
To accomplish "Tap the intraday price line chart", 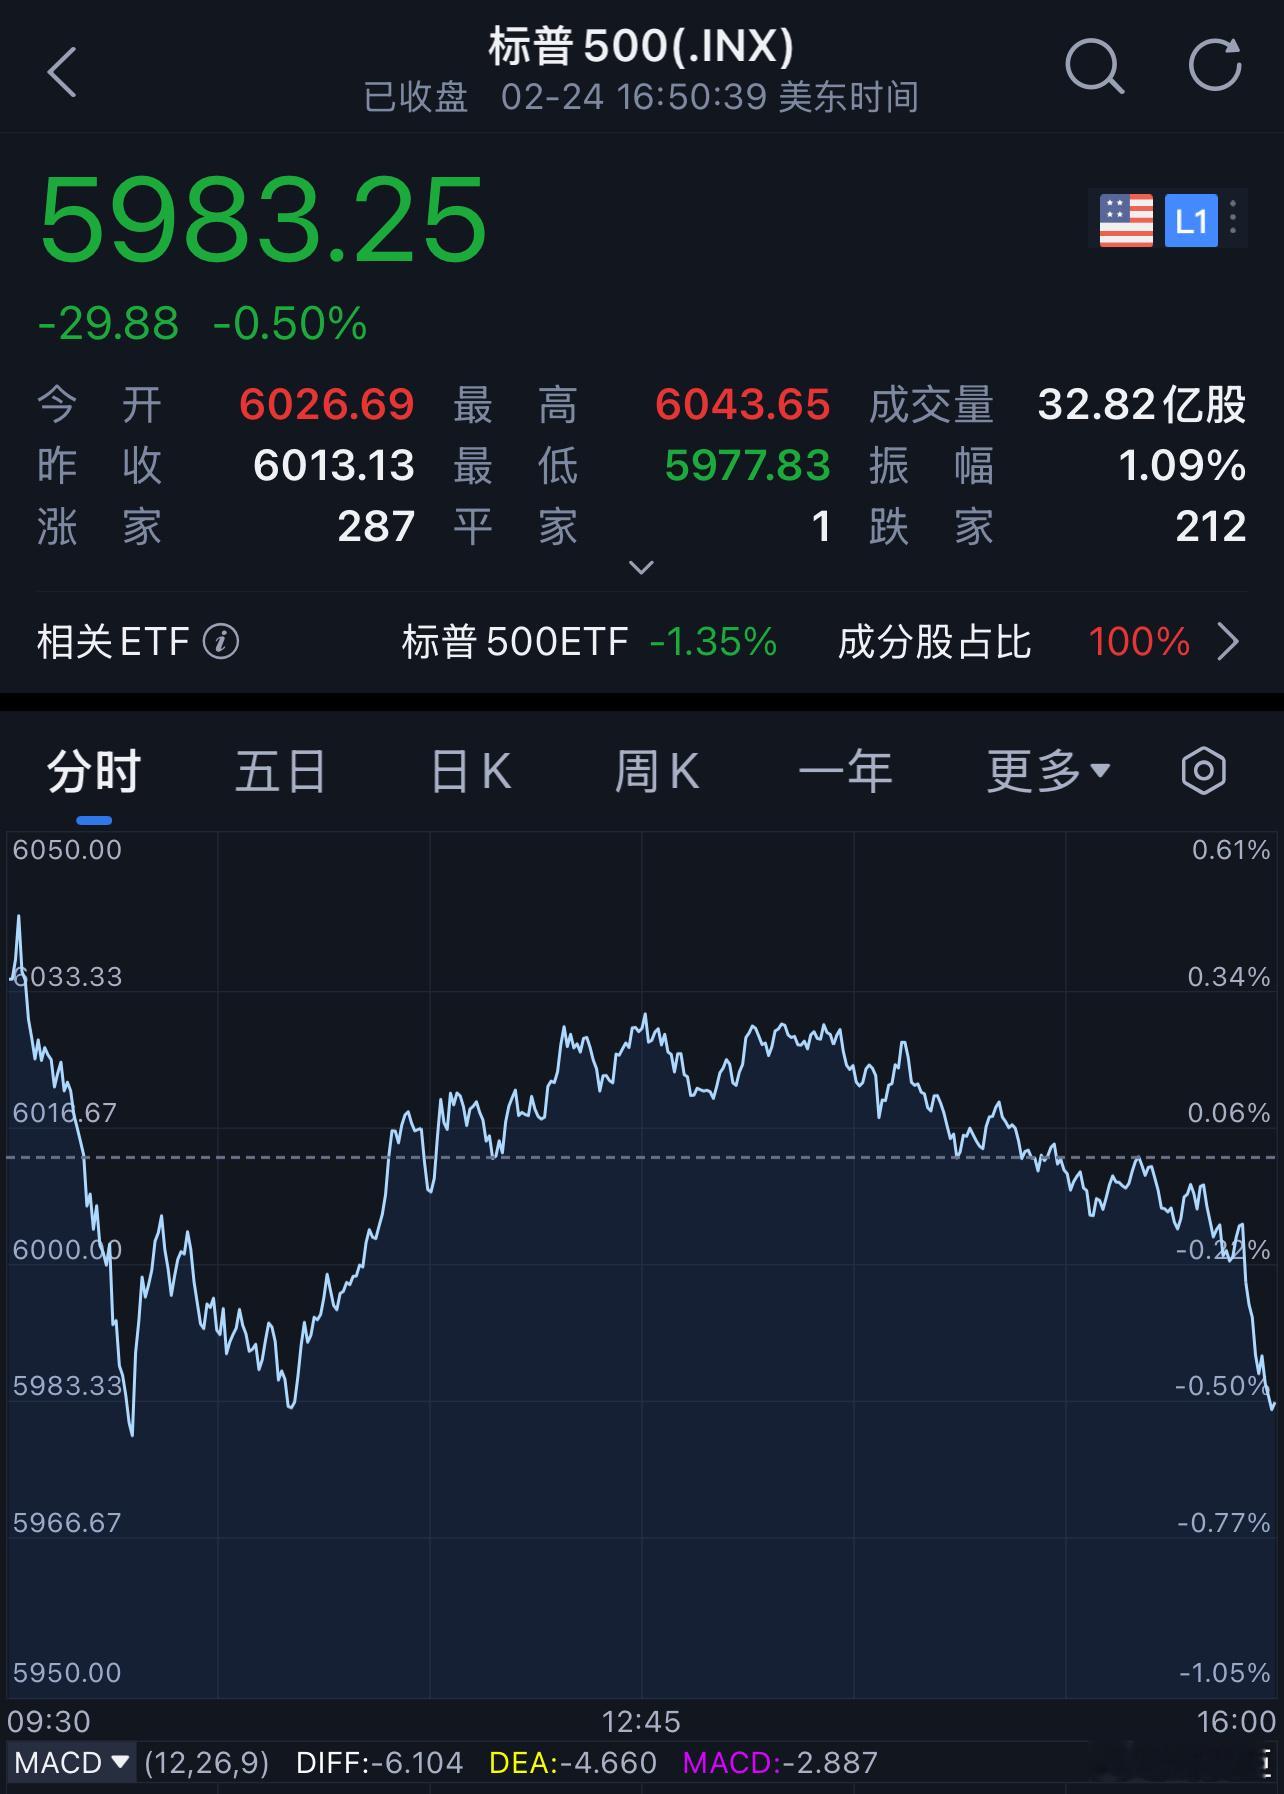I will point(641,1264).
